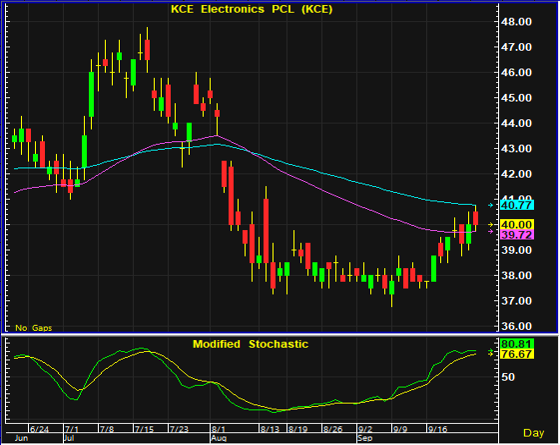The height and width of the screenshot is (445, 560).
Task: Click the 7/8 date marker
Action: coord(107,429)
